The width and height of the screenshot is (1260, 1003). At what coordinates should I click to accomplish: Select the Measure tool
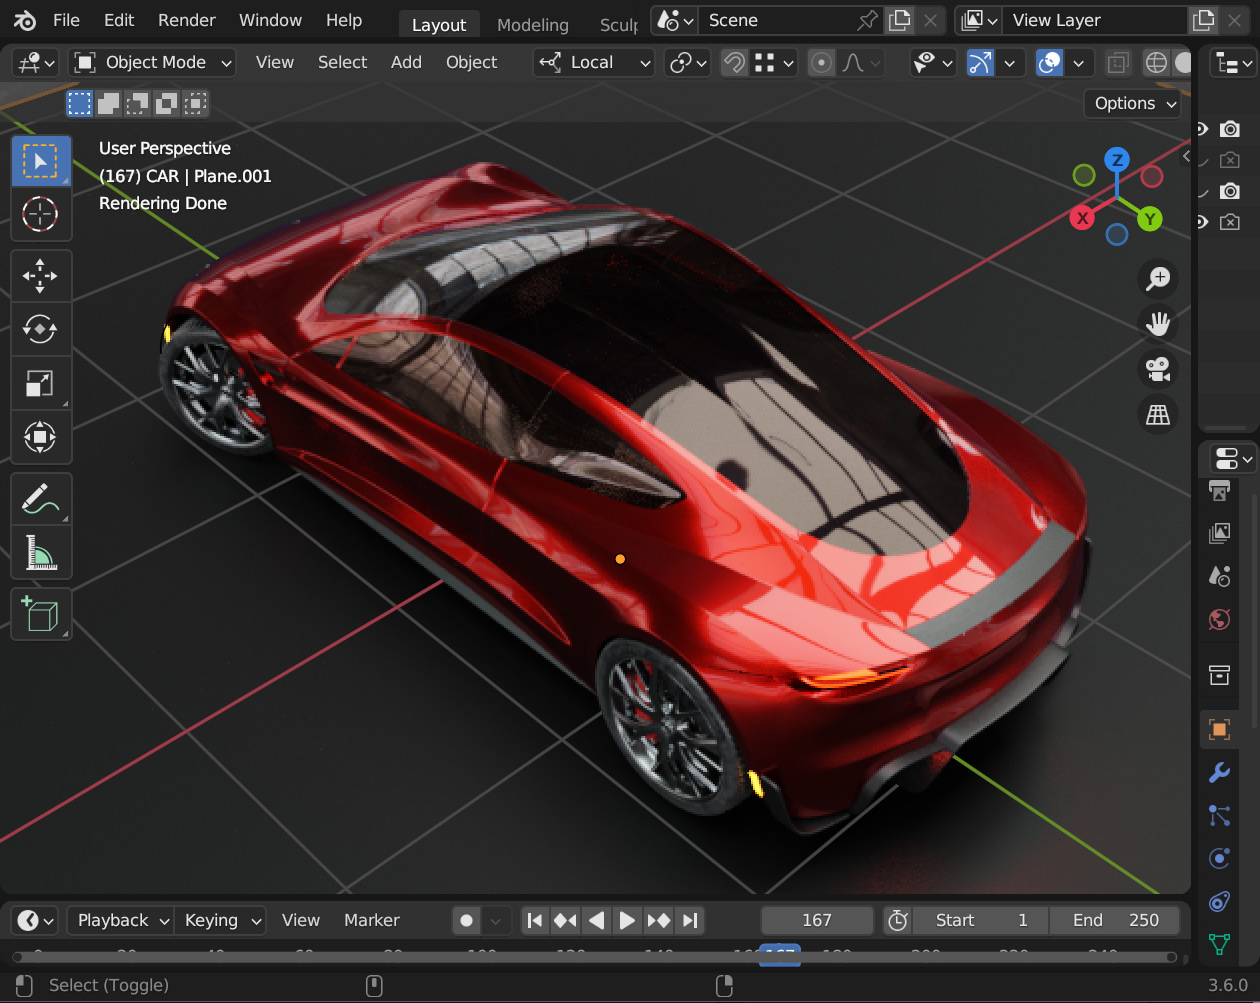coord(41,552)
